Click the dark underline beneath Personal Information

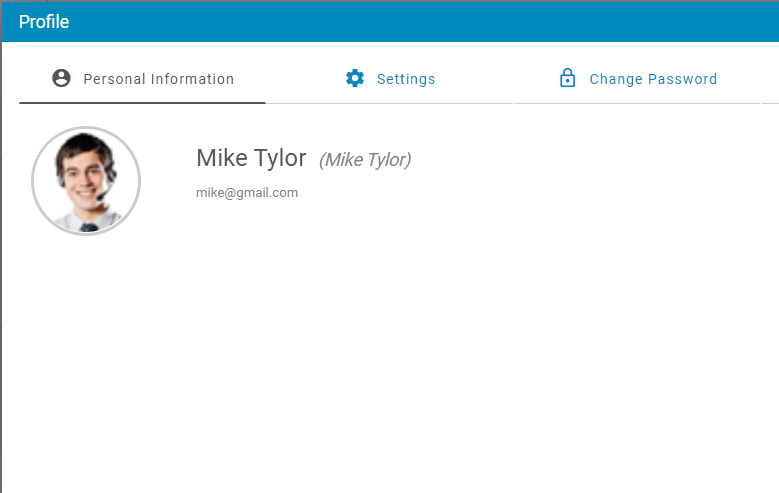[142, 102]
